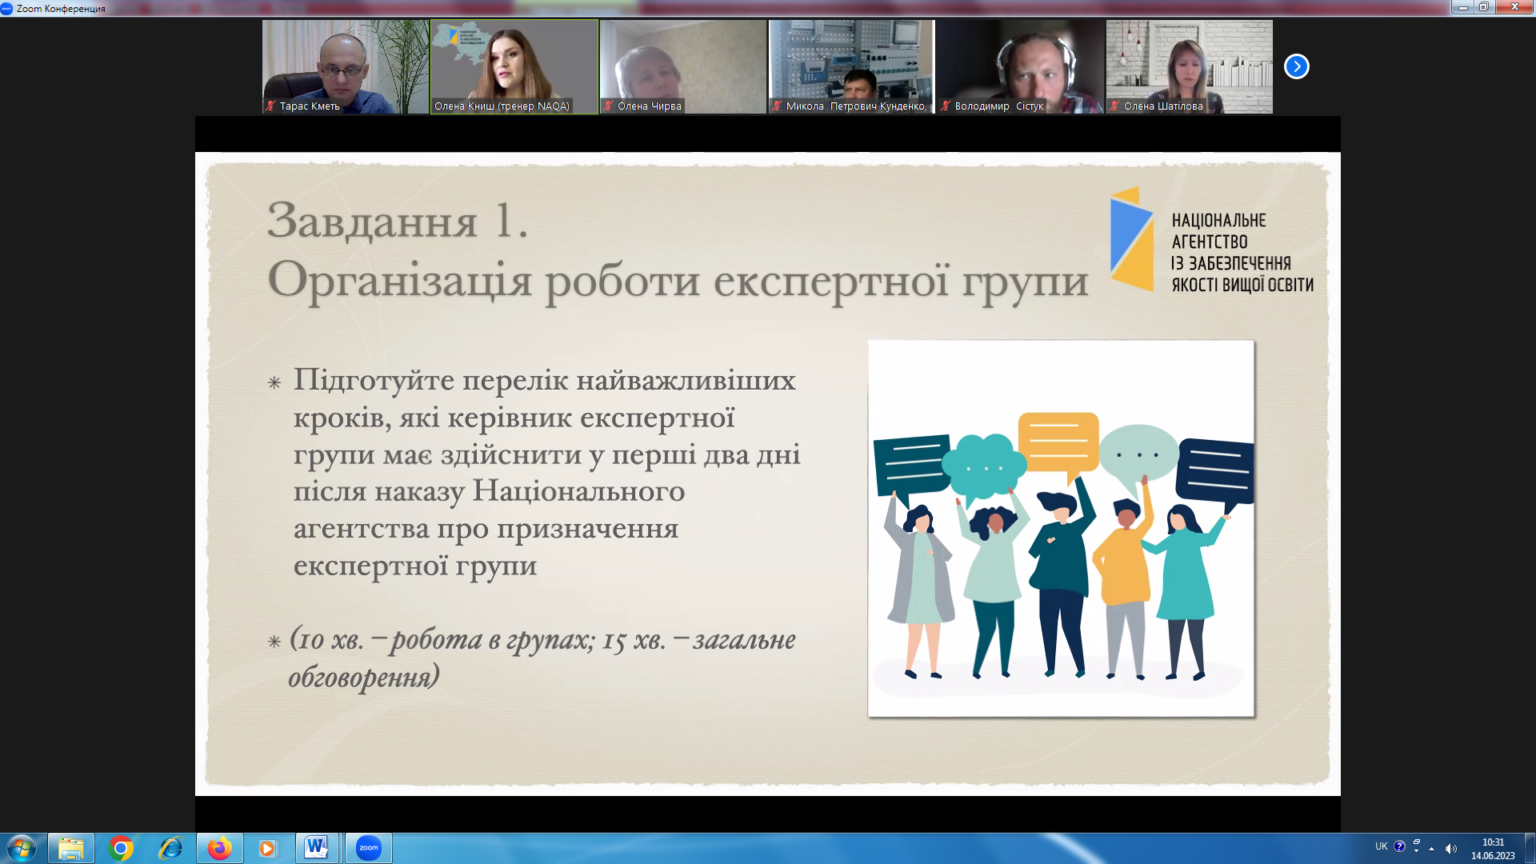The image size is (1536, 864).
Task: Select Олена Книш (тренер NAQA) video thumbnail
Action: 514,66
